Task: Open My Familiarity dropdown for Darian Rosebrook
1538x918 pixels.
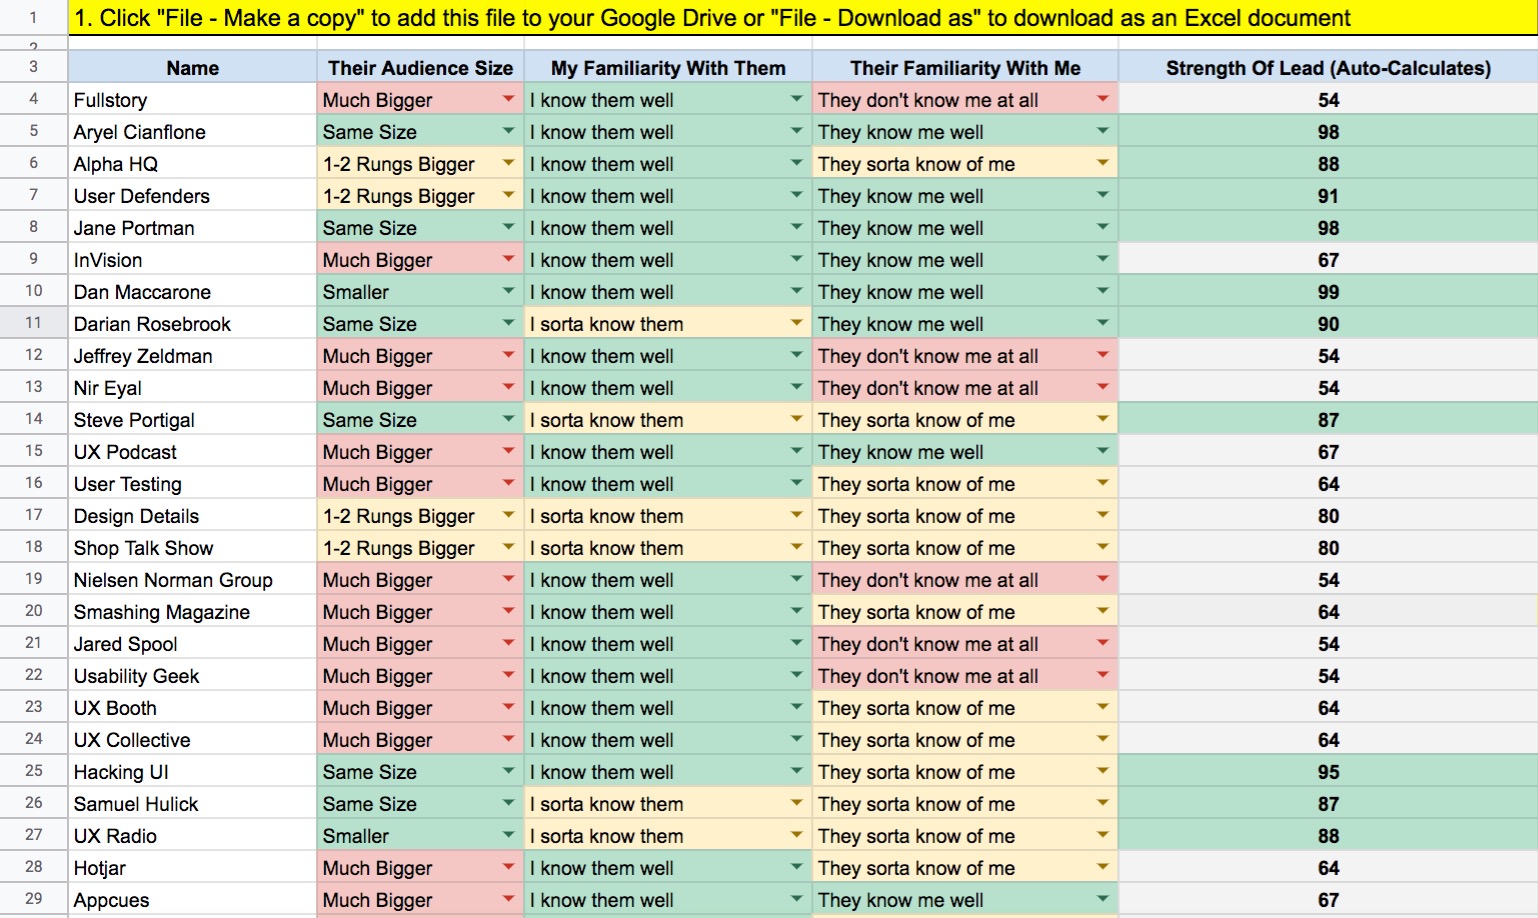Action: tap(796, 323)
